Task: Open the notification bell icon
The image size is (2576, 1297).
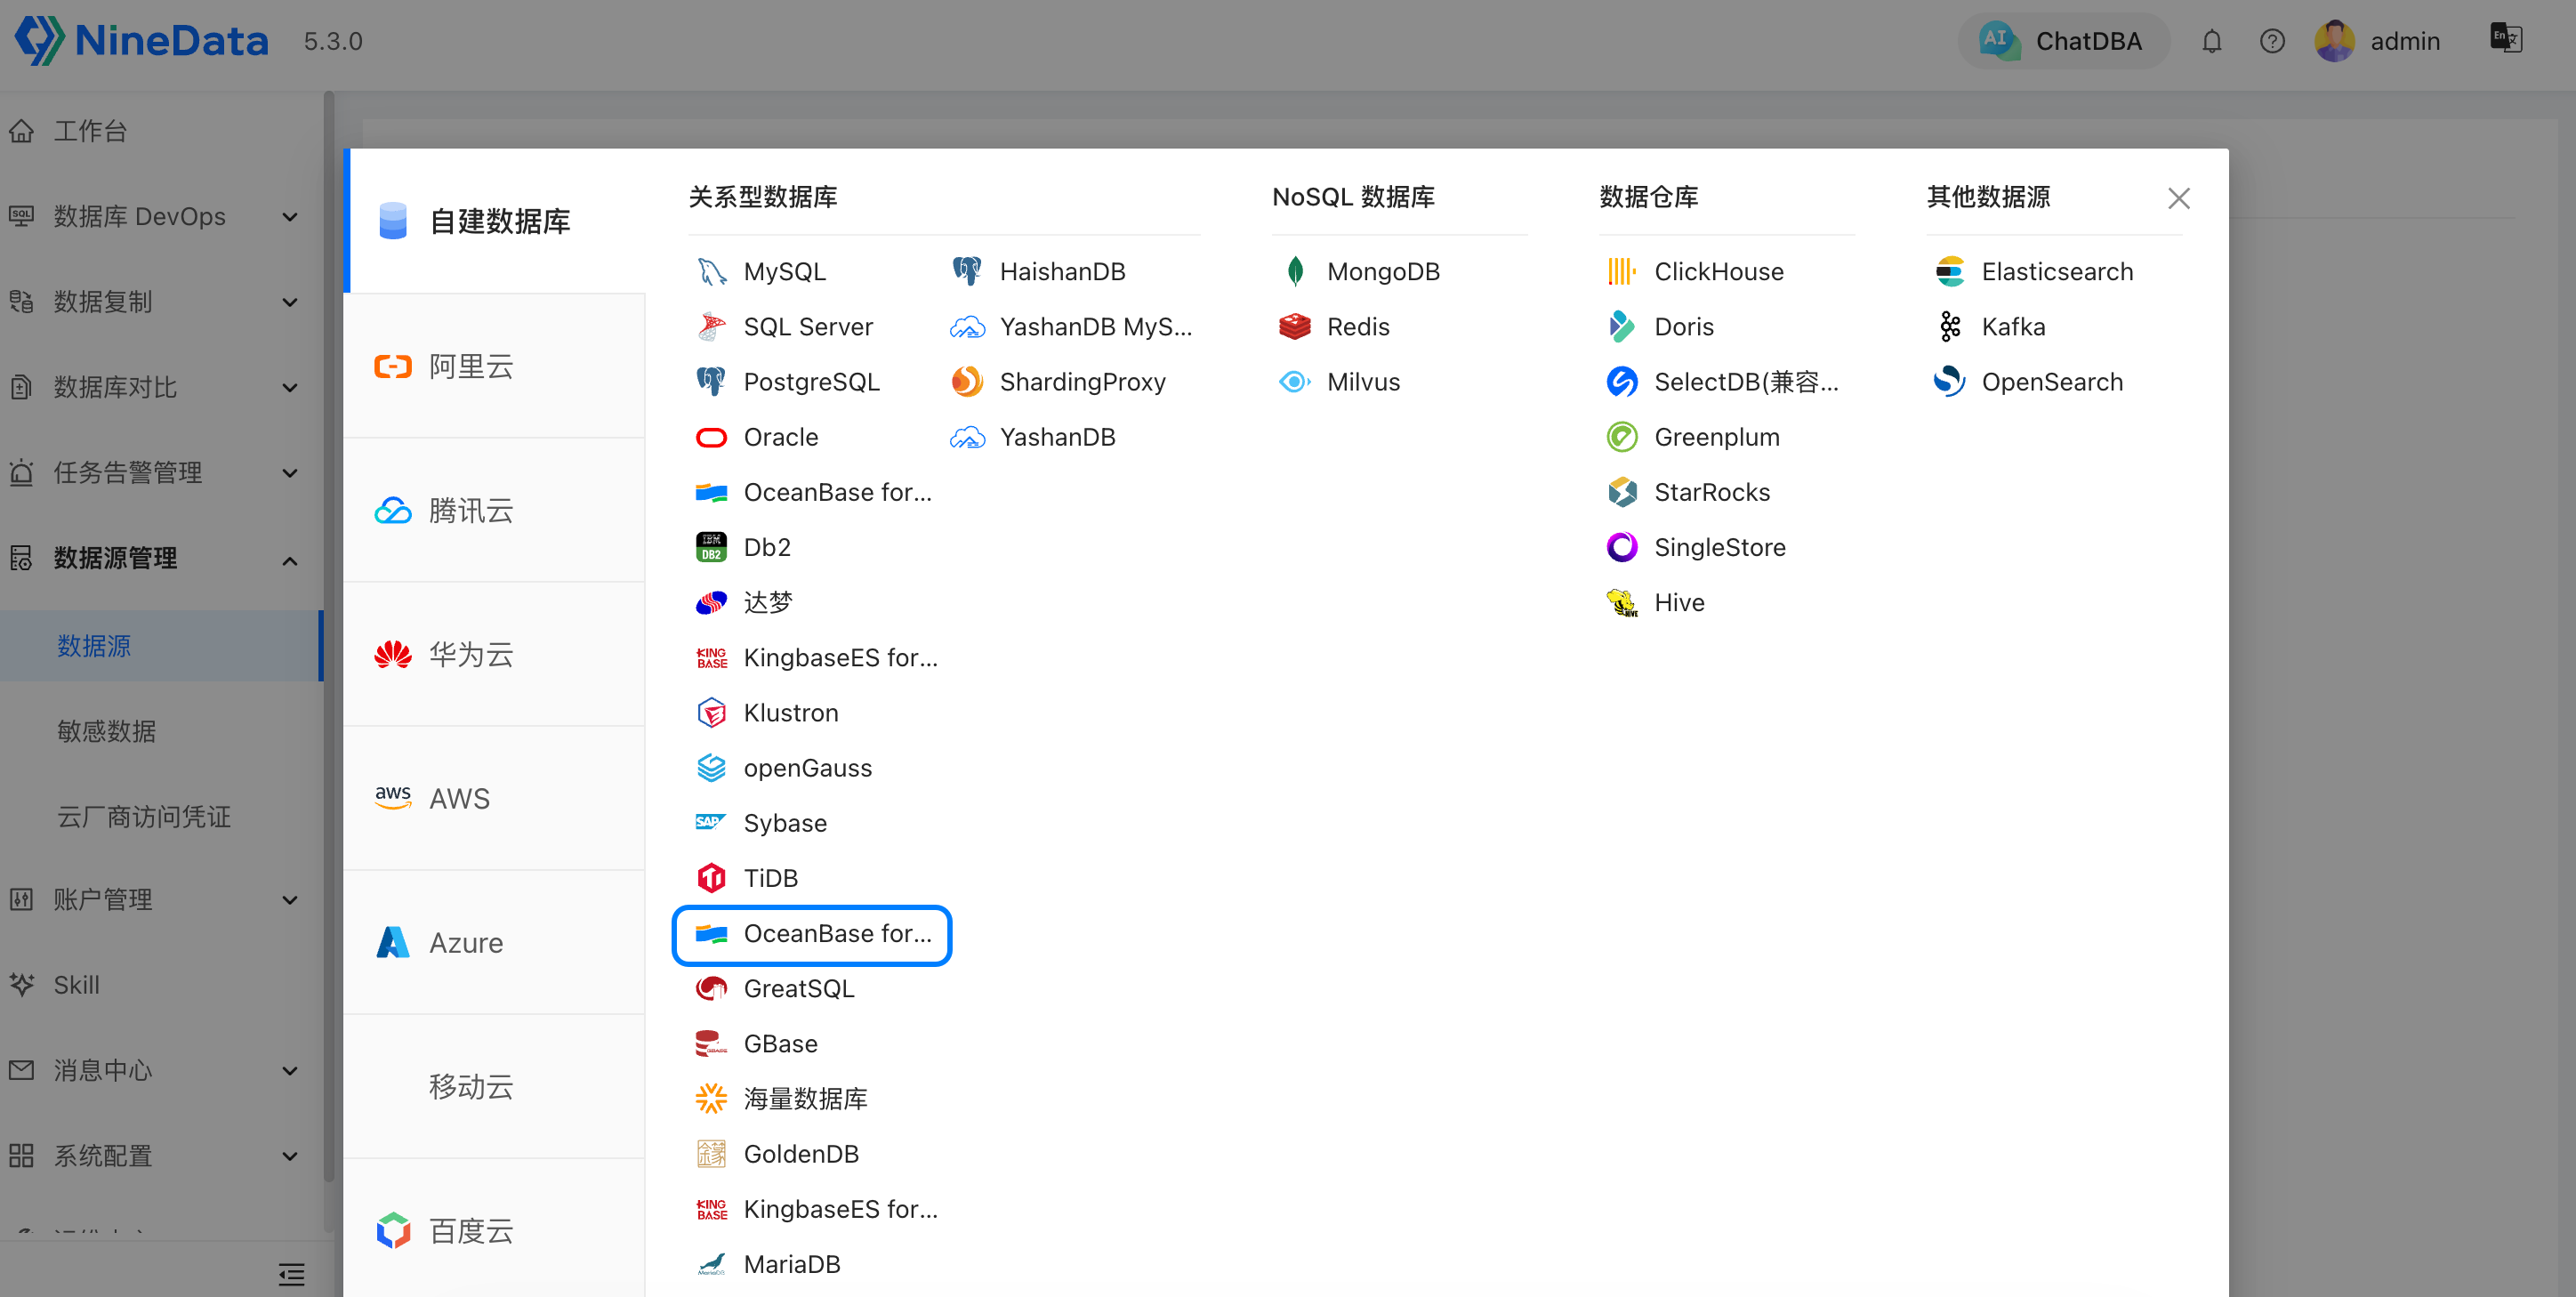Action: [x=2211, y=41]
